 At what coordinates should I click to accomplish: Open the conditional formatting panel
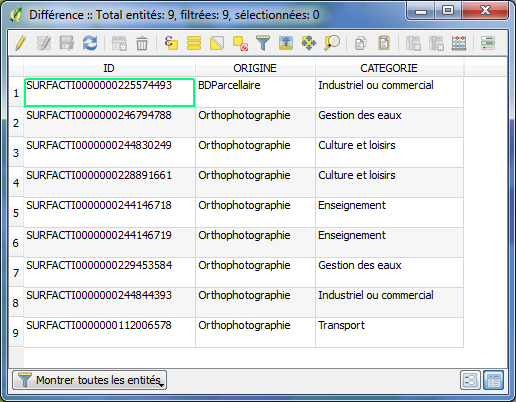(x=488, y=43)
